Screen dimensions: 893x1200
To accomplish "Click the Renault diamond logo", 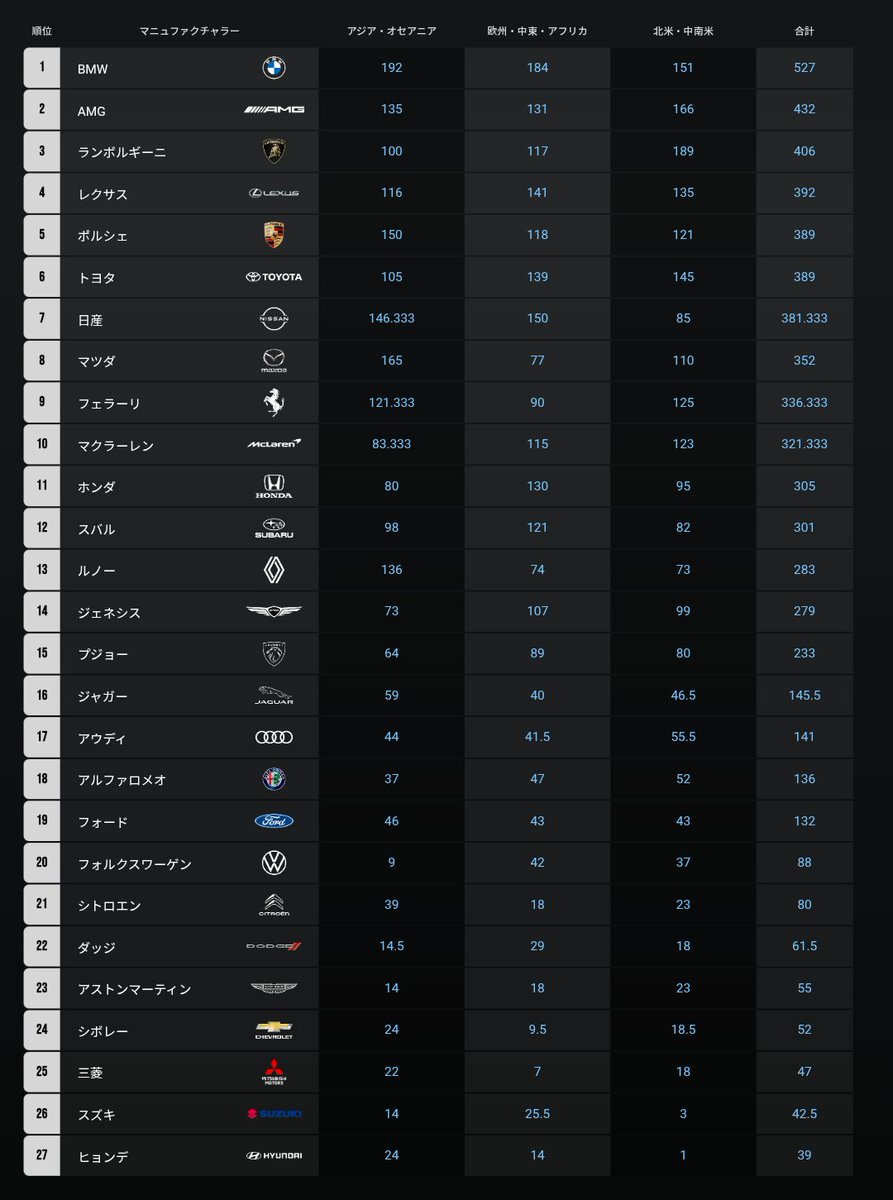I will click(274, 570).
